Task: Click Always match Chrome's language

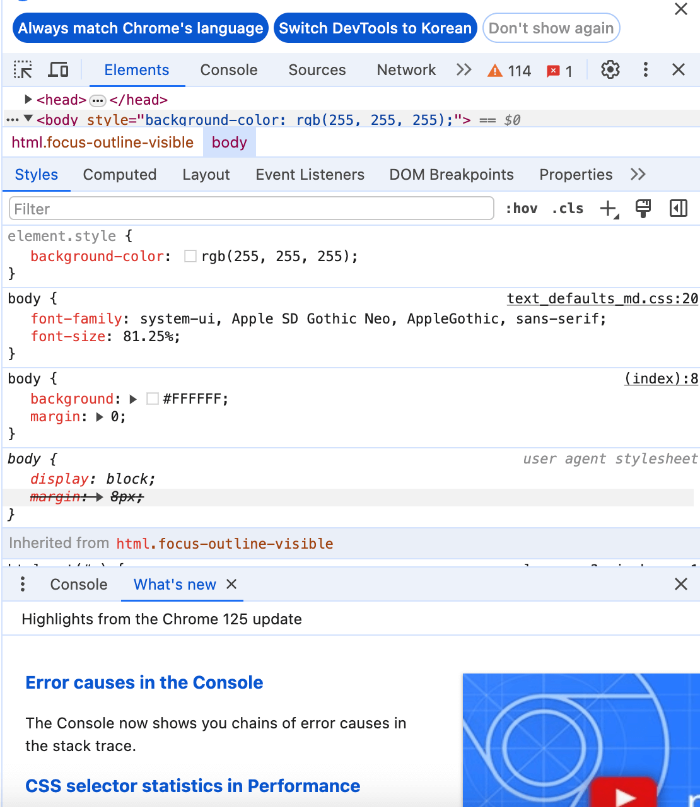Action: point(140,28)
